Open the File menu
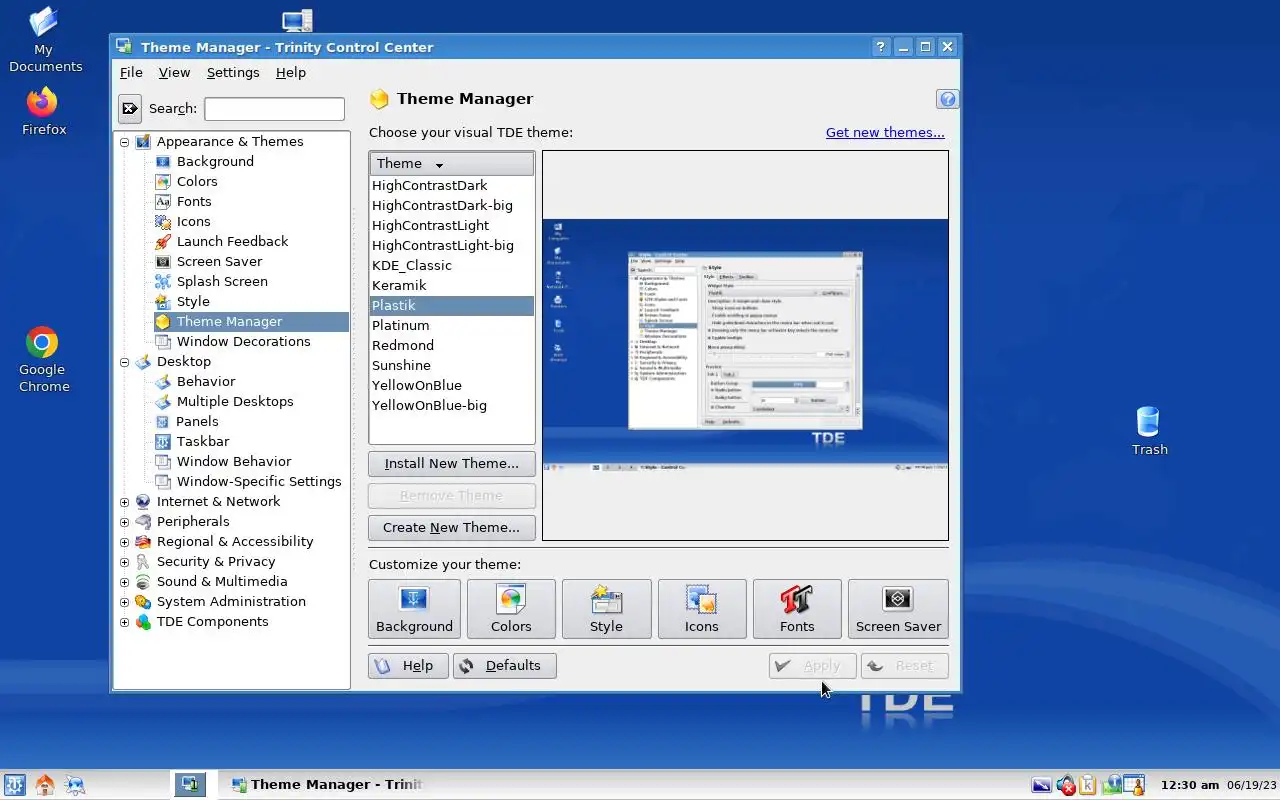 (131, 72)
